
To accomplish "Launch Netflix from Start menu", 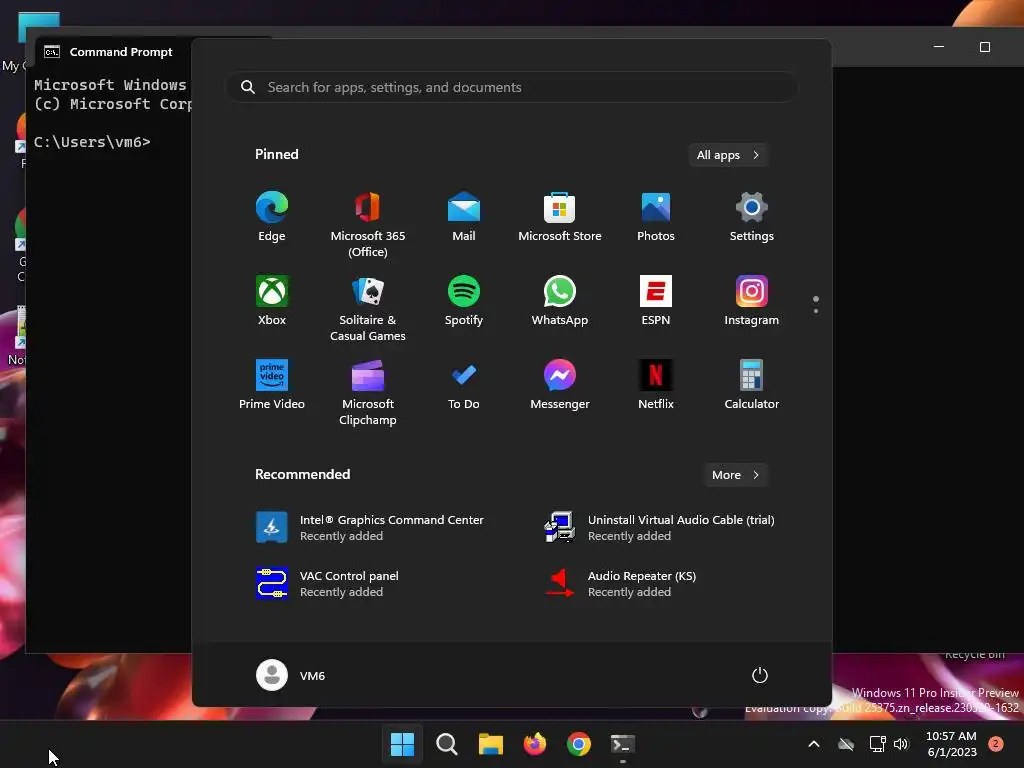I will (656, 385).
